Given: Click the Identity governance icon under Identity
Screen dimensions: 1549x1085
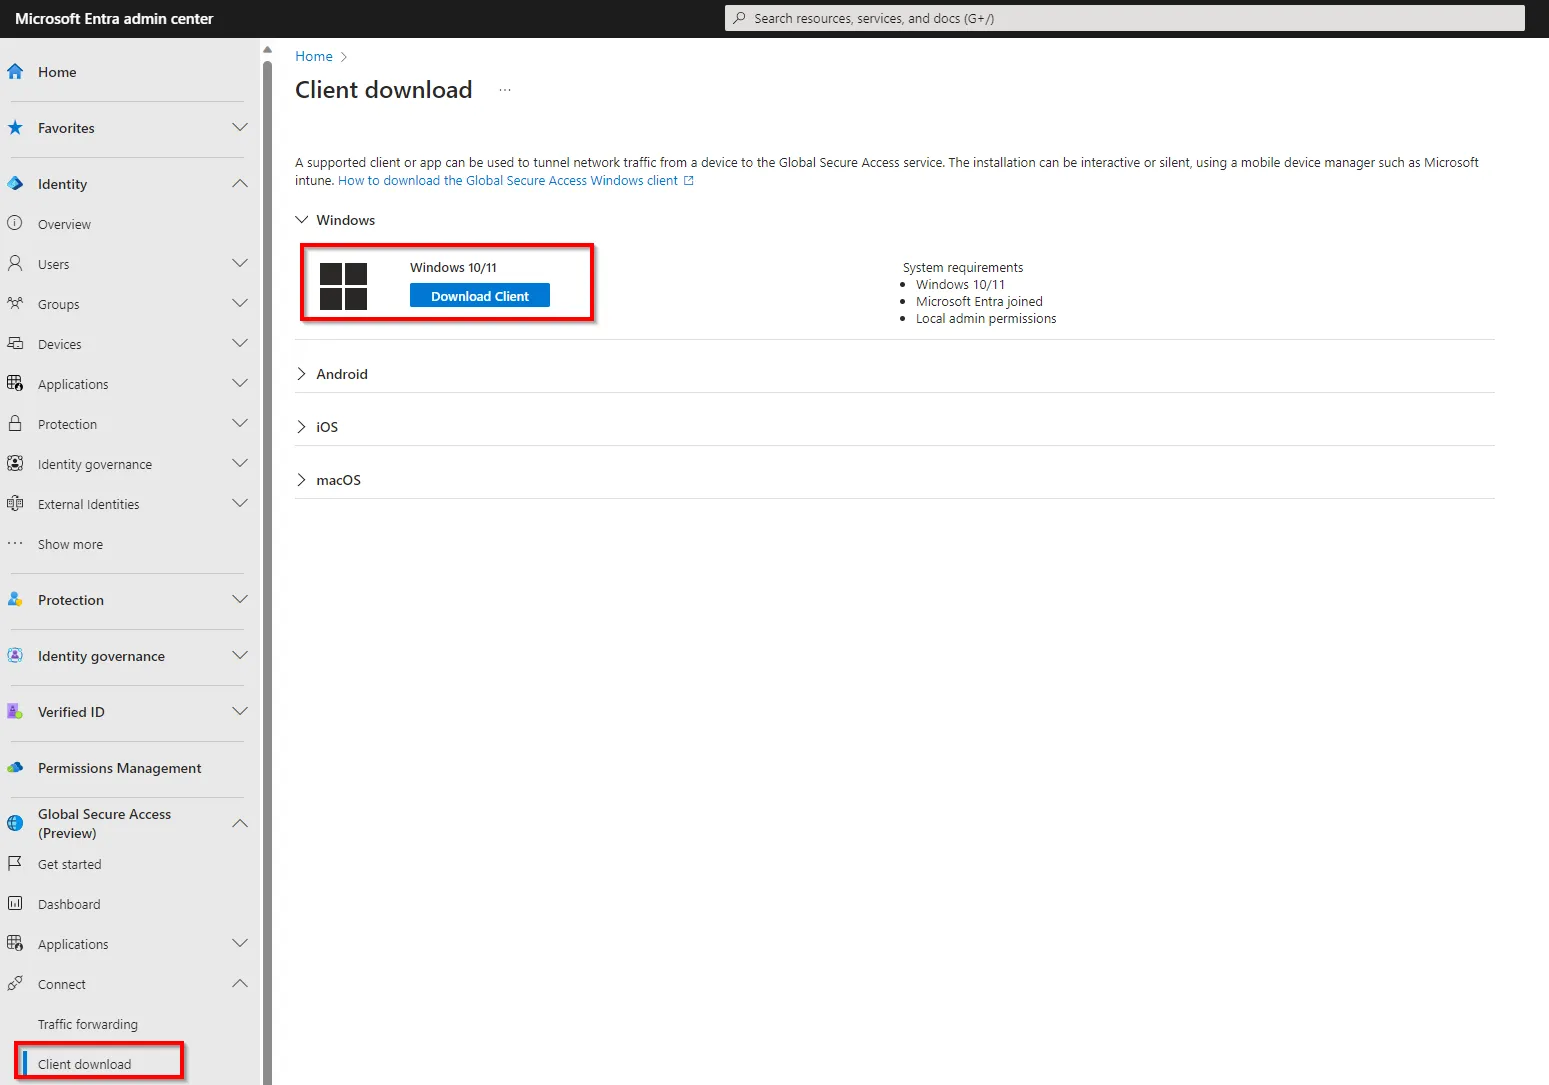Looking at the screenshot, I should coord(15,464).
